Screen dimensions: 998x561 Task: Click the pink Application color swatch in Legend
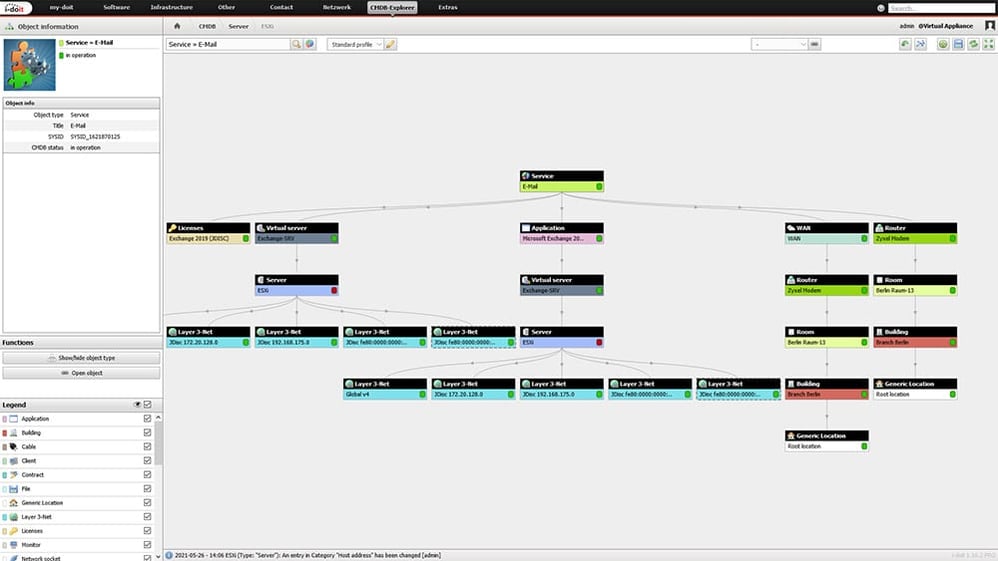pyautogui.click(x=4, y=419)
